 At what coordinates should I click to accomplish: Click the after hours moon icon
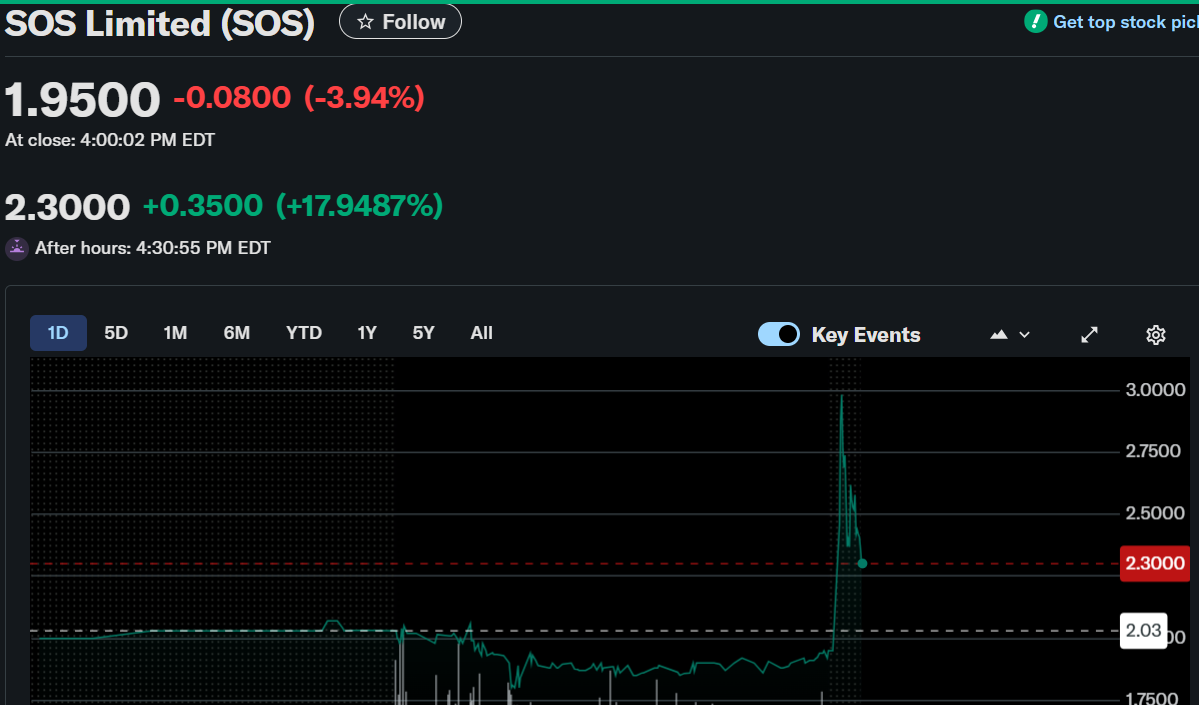(17, 249)
